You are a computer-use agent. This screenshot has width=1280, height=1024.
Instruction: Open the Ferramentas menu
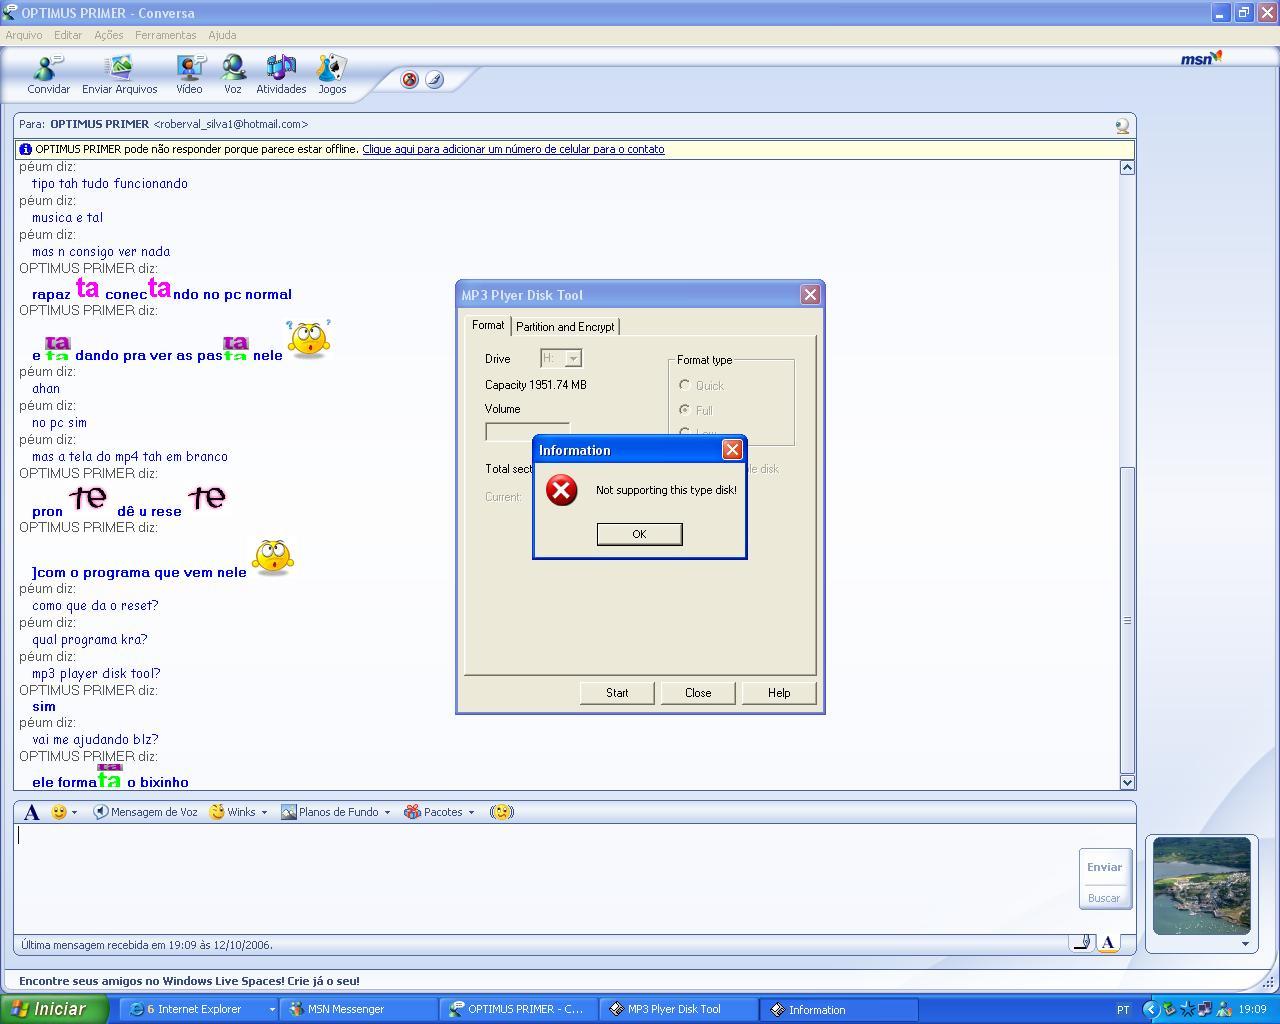[166, 35]
